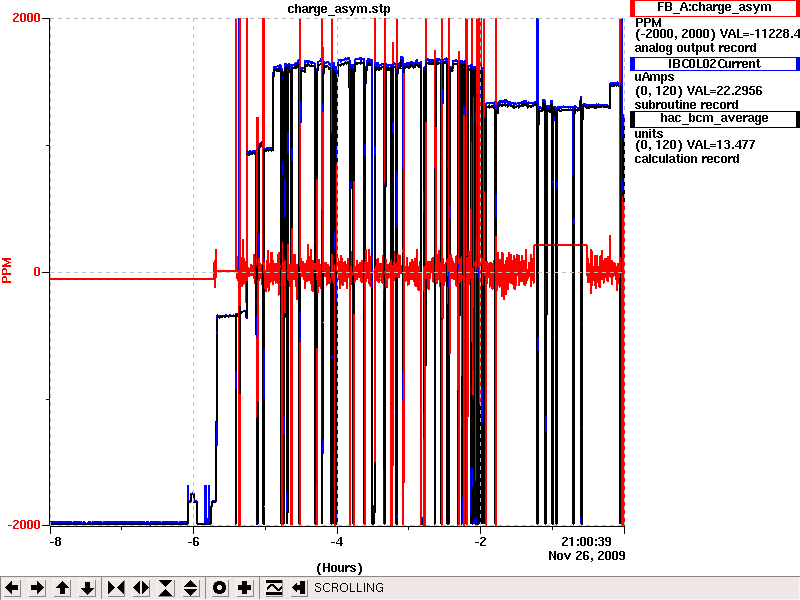This screenshot has width=800, height=600.
Task: Click the (Hours) x-axis label
Action: [x=339, y=568]
